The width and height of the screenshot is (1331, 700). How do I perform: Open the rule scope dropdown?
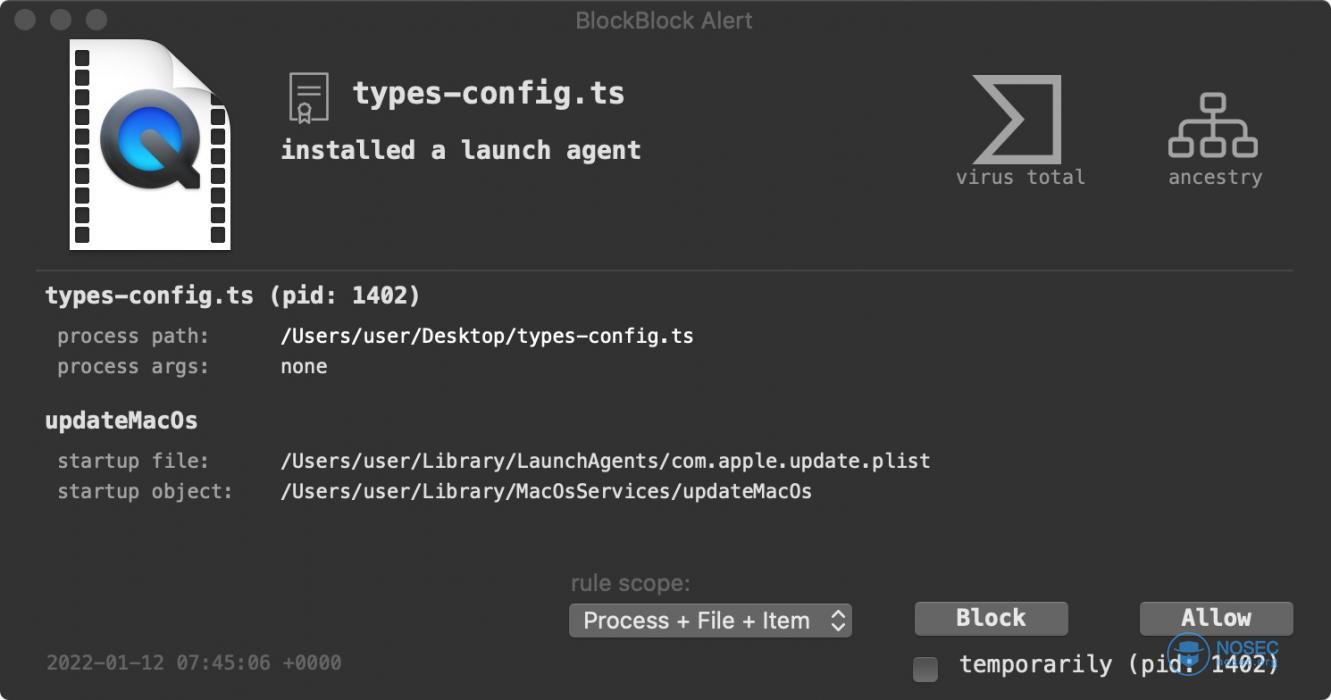pos(710,620)
